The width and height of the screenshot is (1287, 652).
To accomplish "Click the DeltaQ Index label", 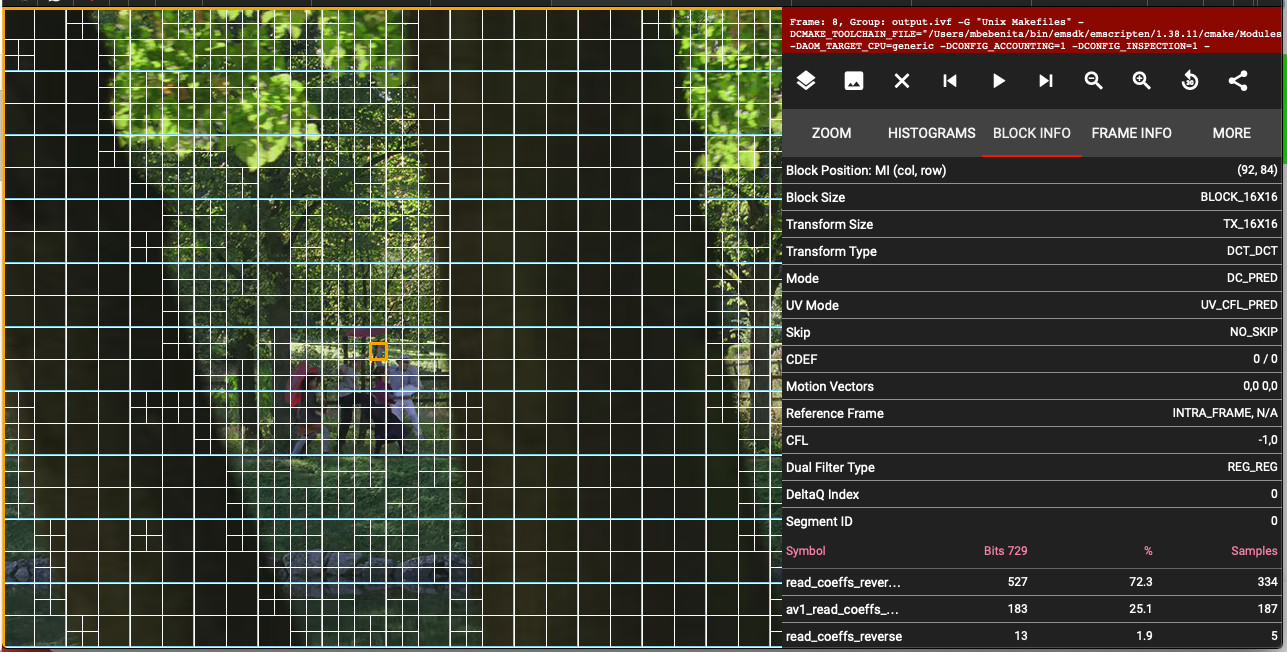I will pos(822,495).
